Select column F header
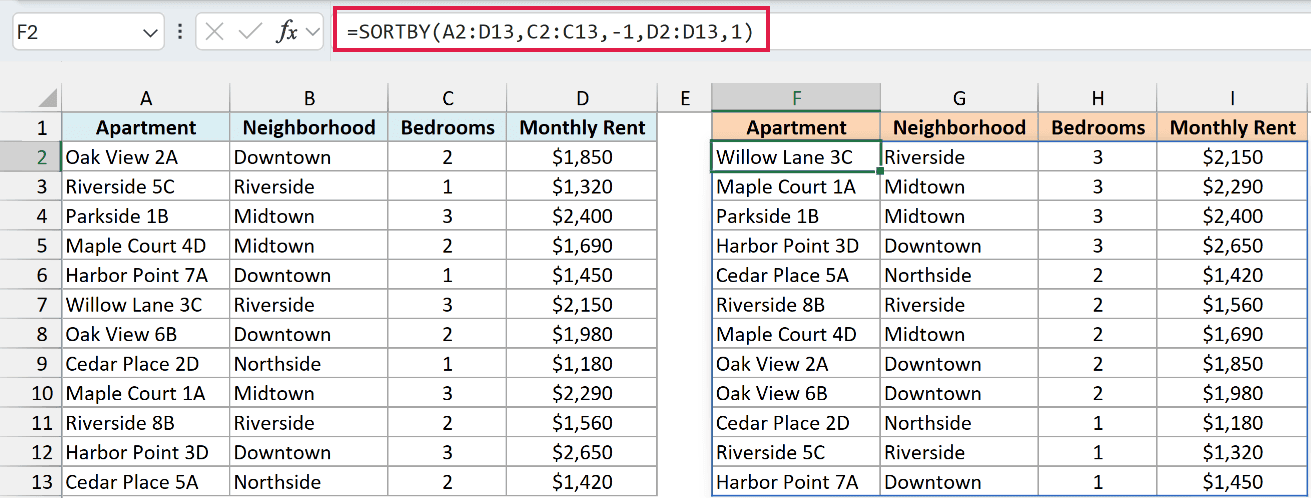 [x=796, y=98]
